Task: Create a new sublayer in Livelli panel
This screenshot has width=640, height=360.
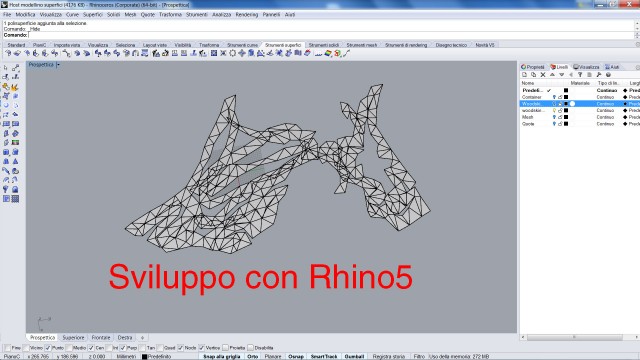Action: pyautogui.click(x=533, y=75)
